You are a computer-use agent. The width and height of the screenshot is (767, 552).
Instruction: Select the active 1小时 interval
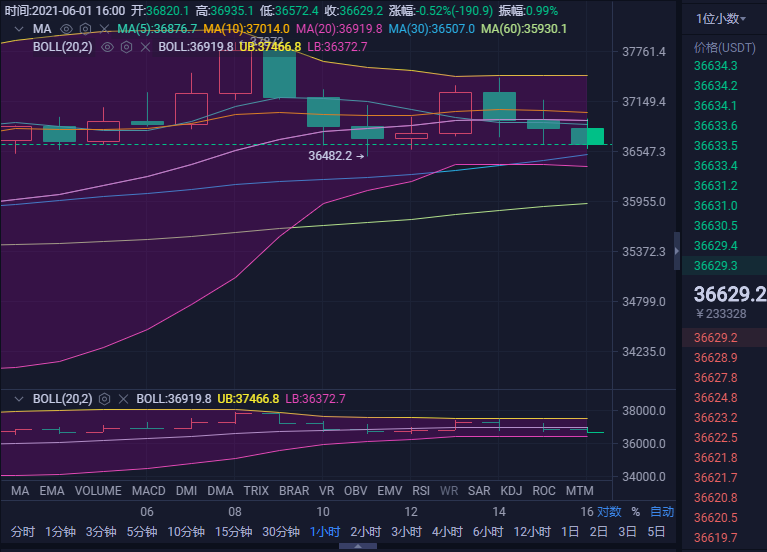[325, 532]
